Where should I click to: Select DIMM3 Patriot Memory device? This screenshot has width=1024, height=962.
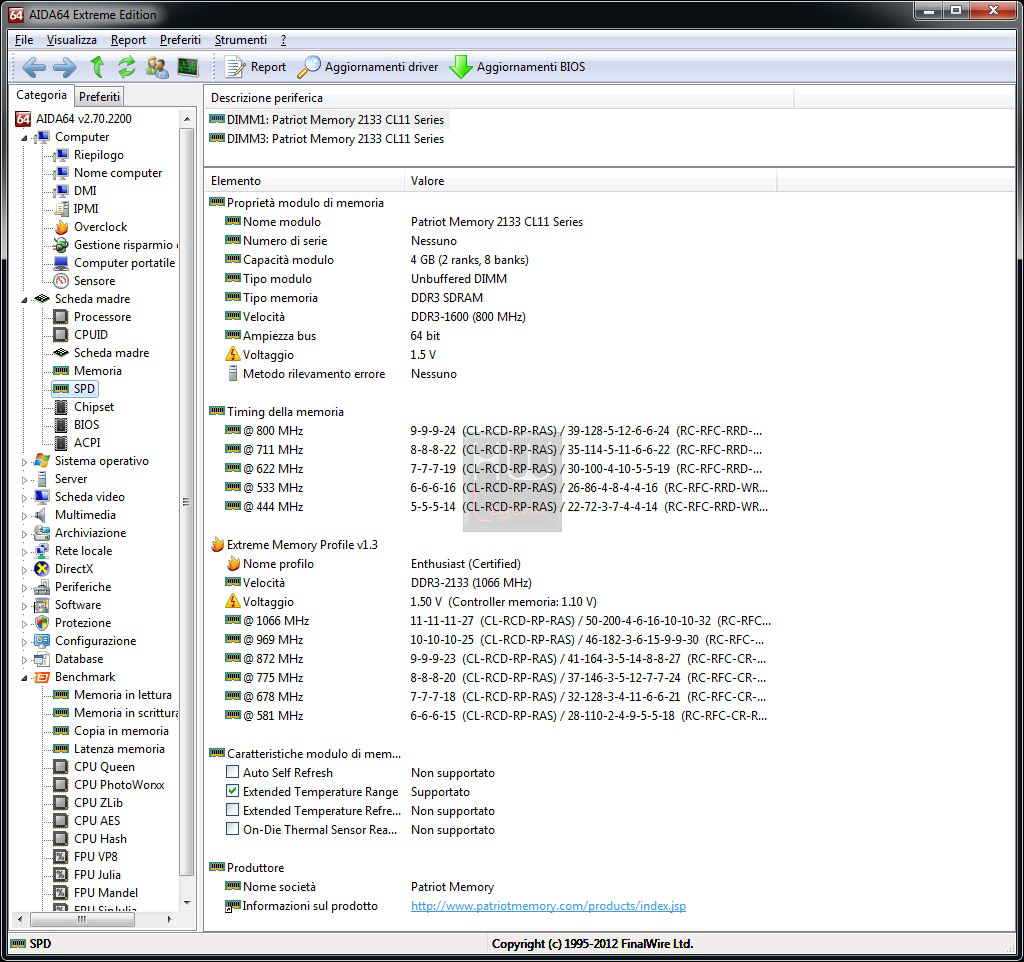click(328, 138)
